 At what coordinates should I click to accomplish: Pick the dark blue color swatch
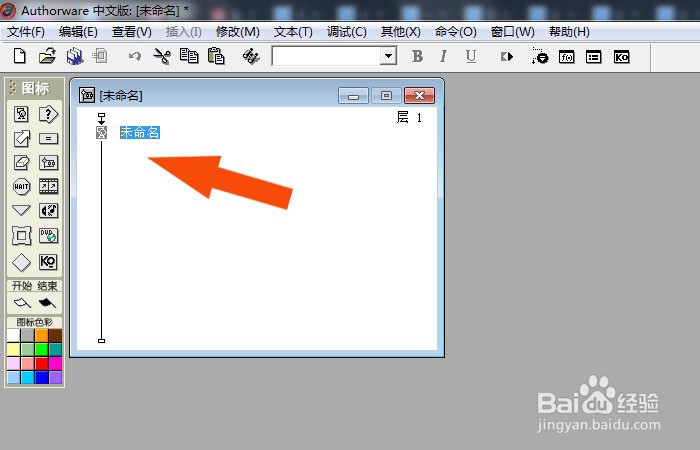[42, 377]
